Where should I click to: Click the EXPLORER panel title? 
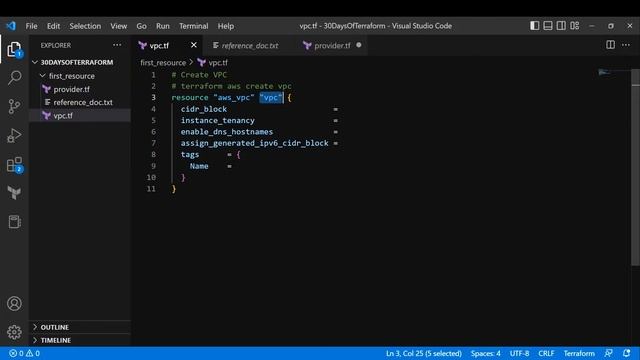(x=56, y=45)
